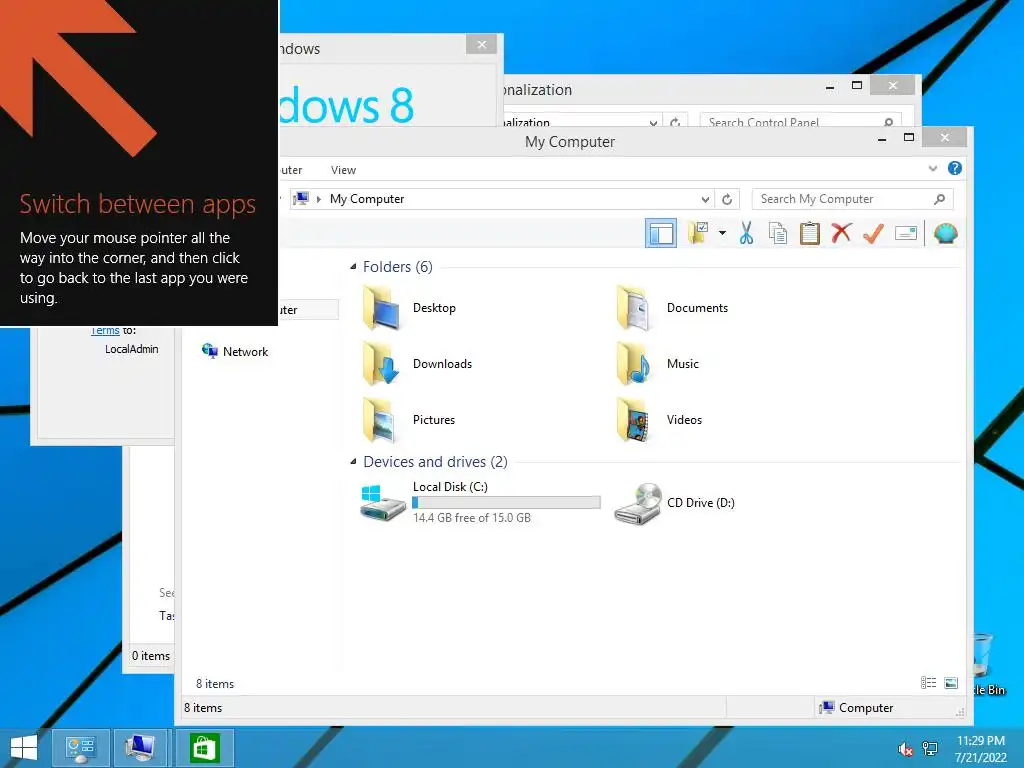Open the View tab in My Computer
1024x768 pixels.
coord(343,170)
